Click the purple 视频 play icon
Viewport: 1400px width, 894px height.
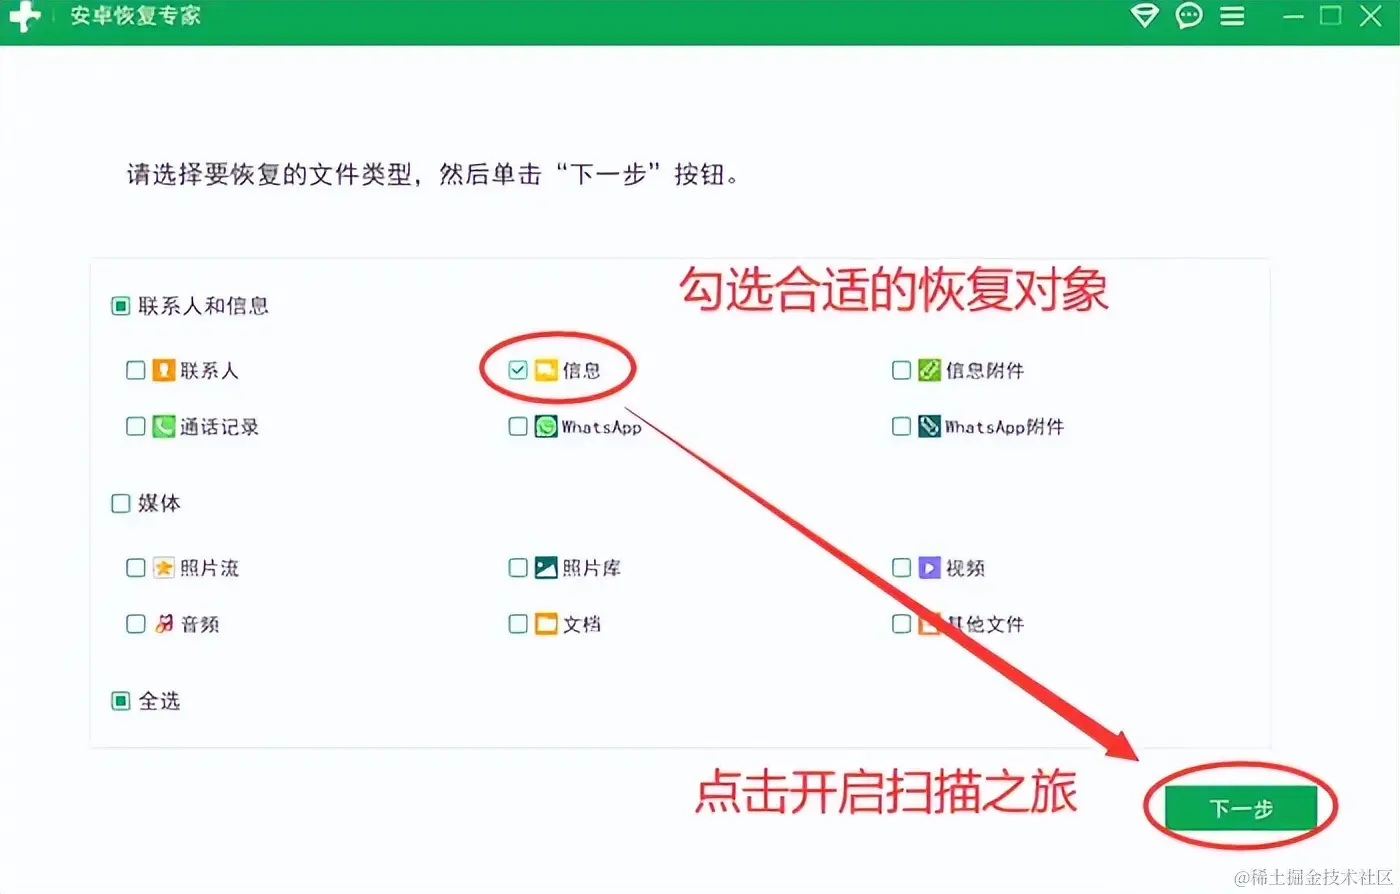tap(929, 568)
